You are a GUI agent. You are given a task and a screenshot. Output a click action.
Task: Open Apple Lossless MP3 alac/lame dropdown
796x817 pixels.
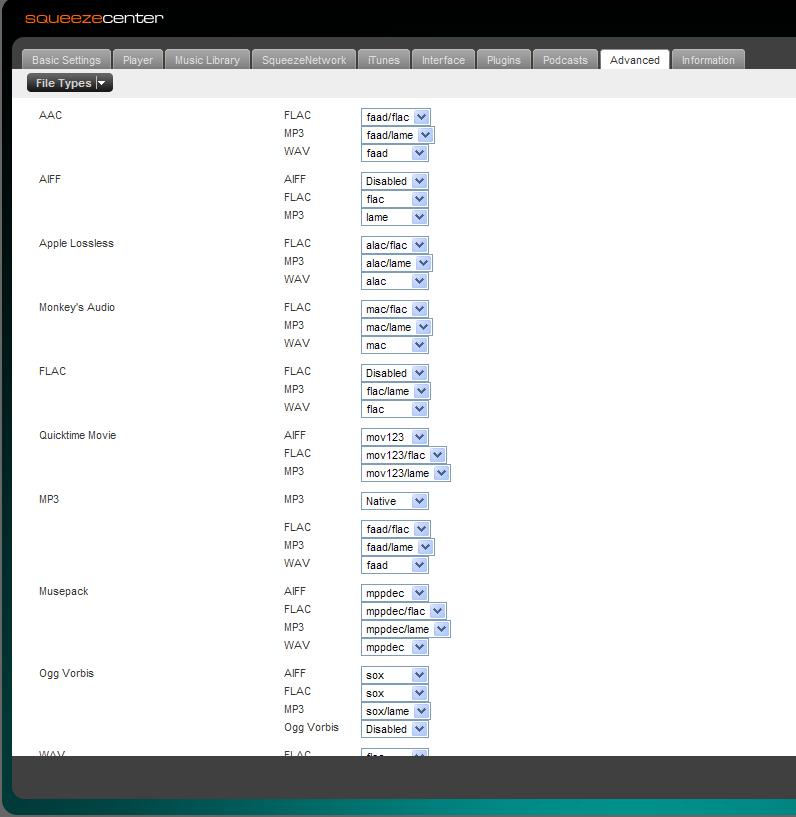pos(397,263)
